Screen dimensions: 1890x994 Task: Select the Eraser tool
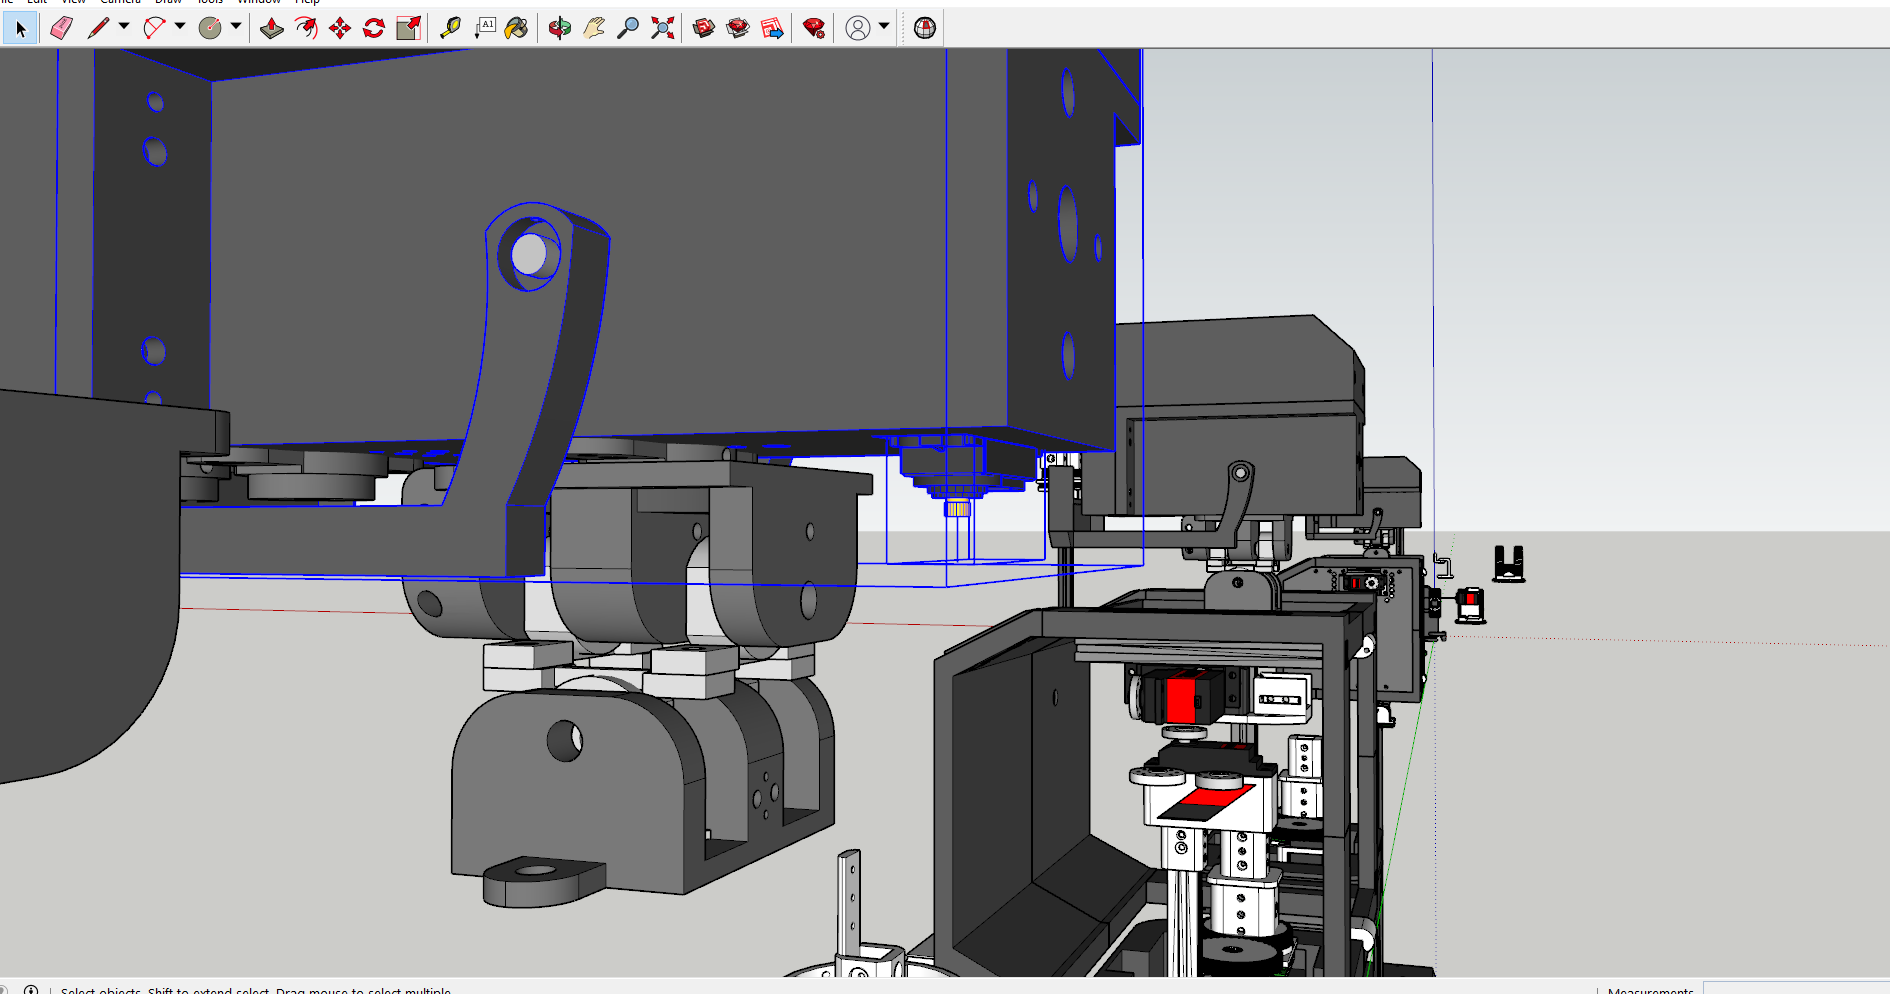(61, 28)
